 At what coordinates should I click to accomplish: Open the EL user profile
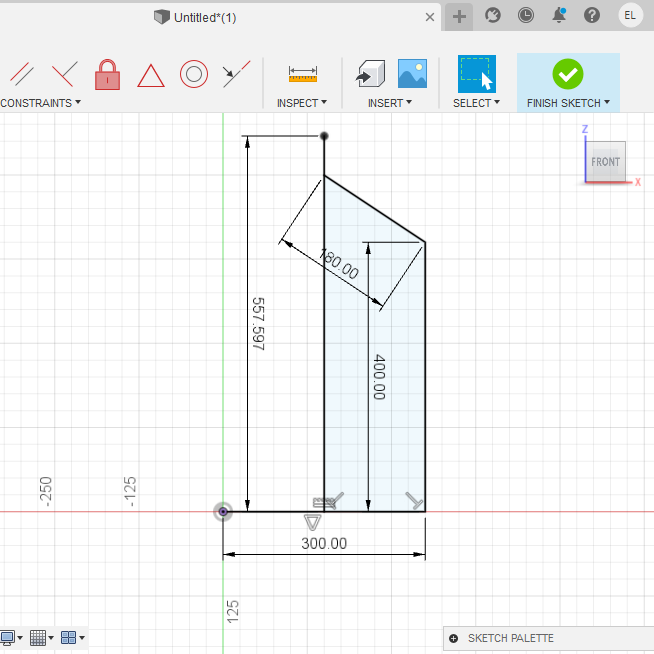tap(630, 16)
